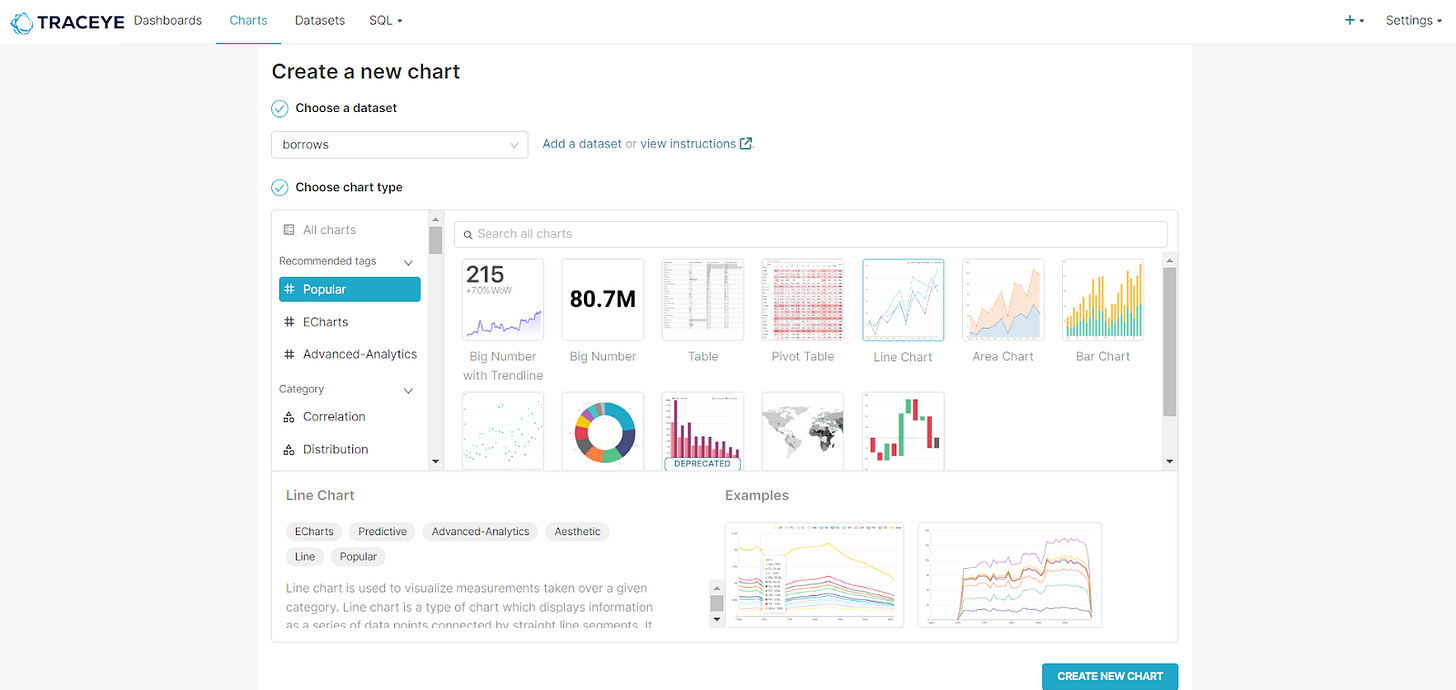Screen dimensions: 1456x690
Task: Open the Datasets tab
Action: [320, 20]
